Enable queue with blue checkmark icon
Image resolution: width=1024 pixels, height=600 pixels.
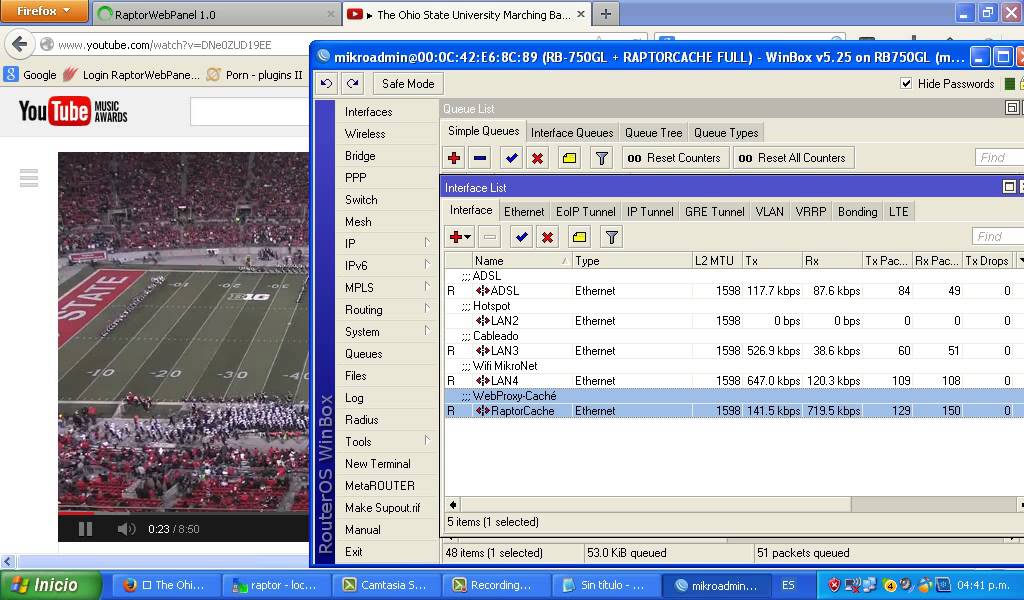coord(511,158)
